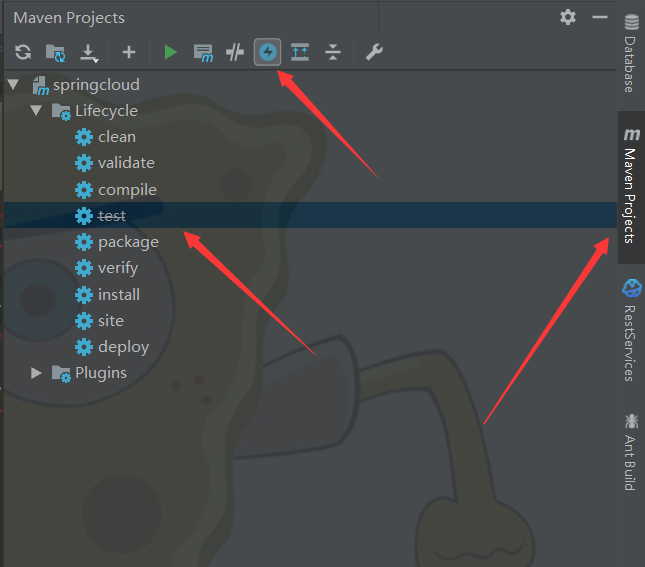645x567 pixels.
Task: Collapse the Lifecycle node
Action: pos(36,110)
